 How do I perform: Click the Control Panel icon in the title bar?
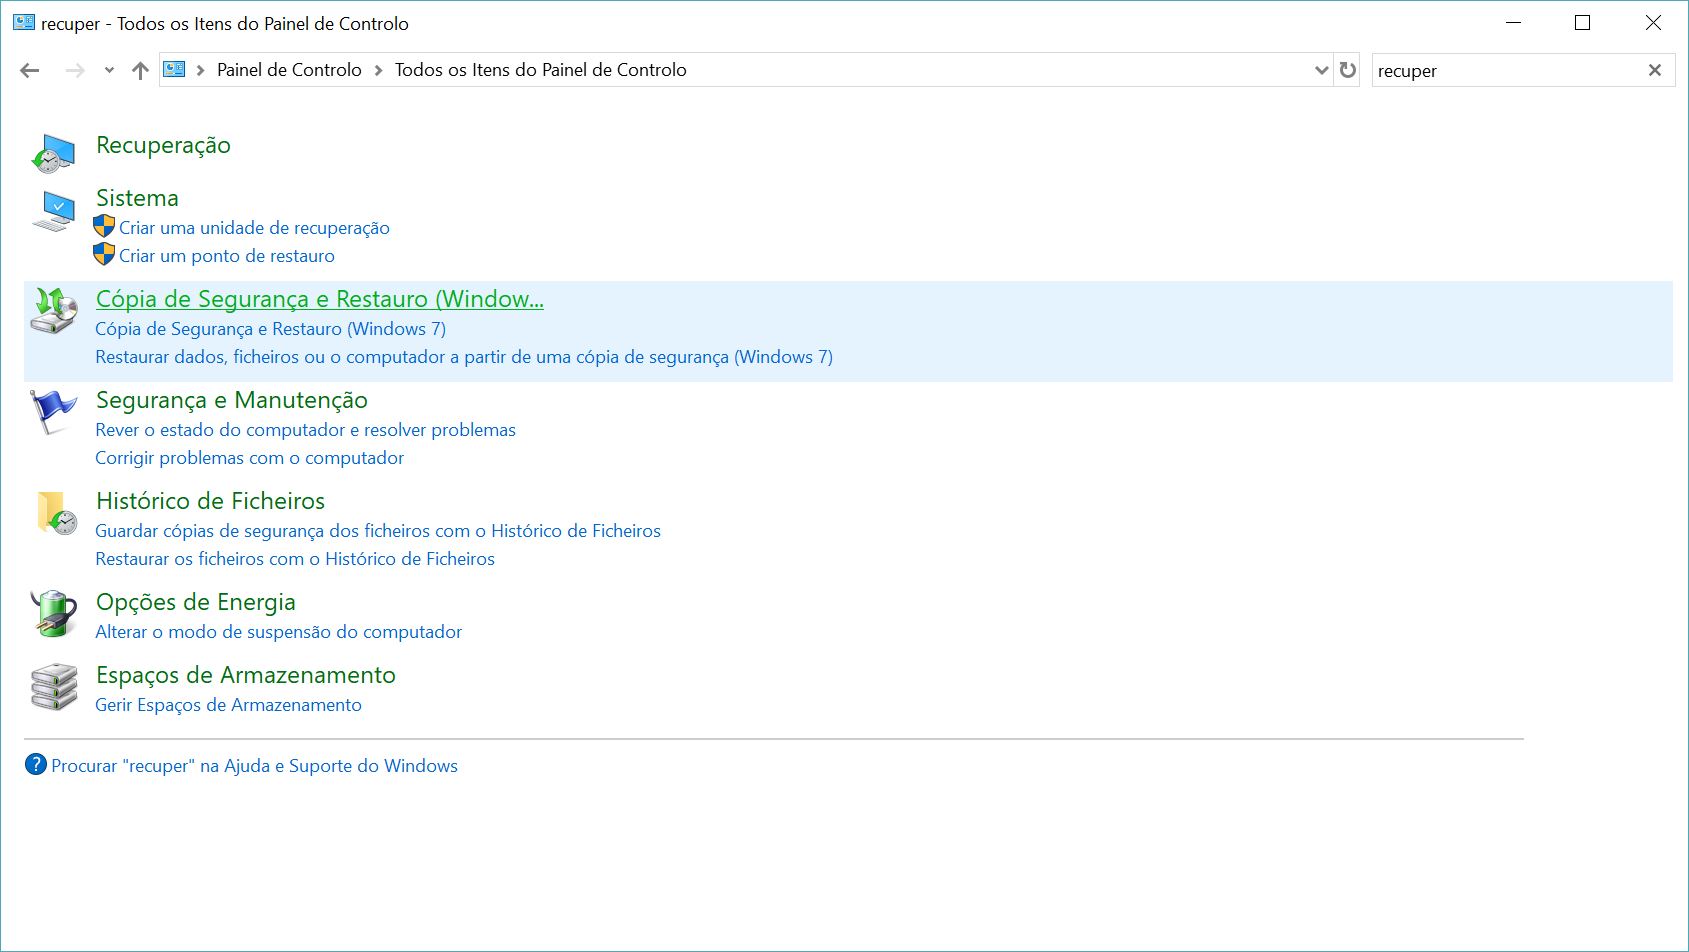click(24, 22)
